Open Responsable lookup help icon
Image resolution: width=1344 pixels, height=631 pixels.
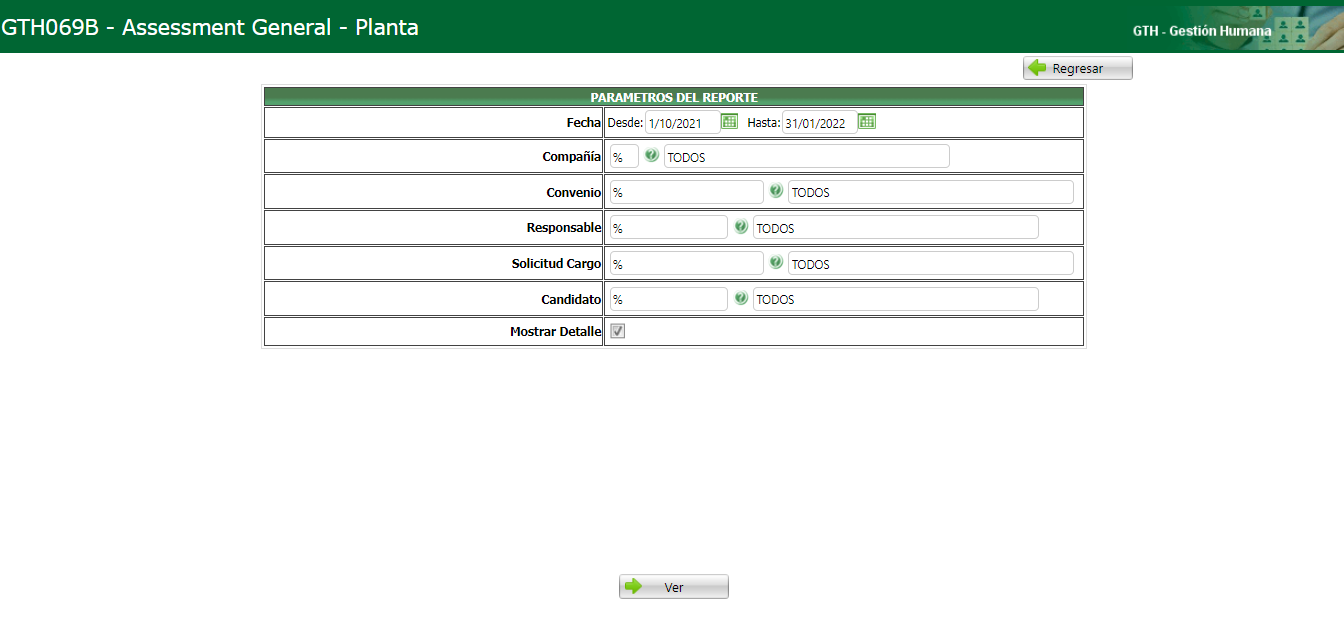pyautogui.click(x=741, y=227)
